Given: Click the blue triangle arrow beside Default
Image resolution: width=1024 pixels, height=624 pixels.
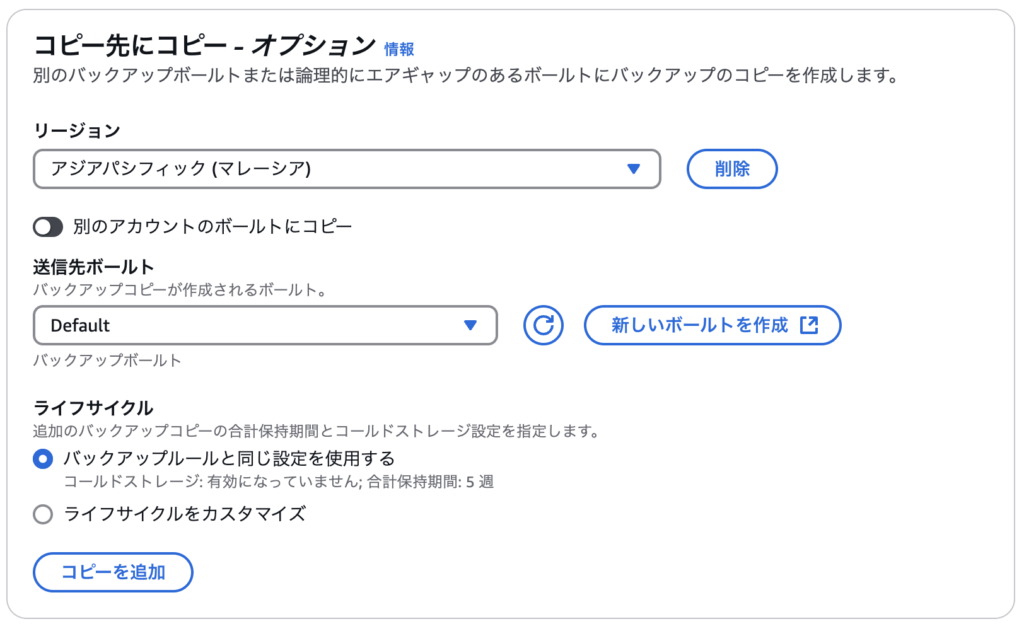Looking at the screenshot, I should pos(470,325).
